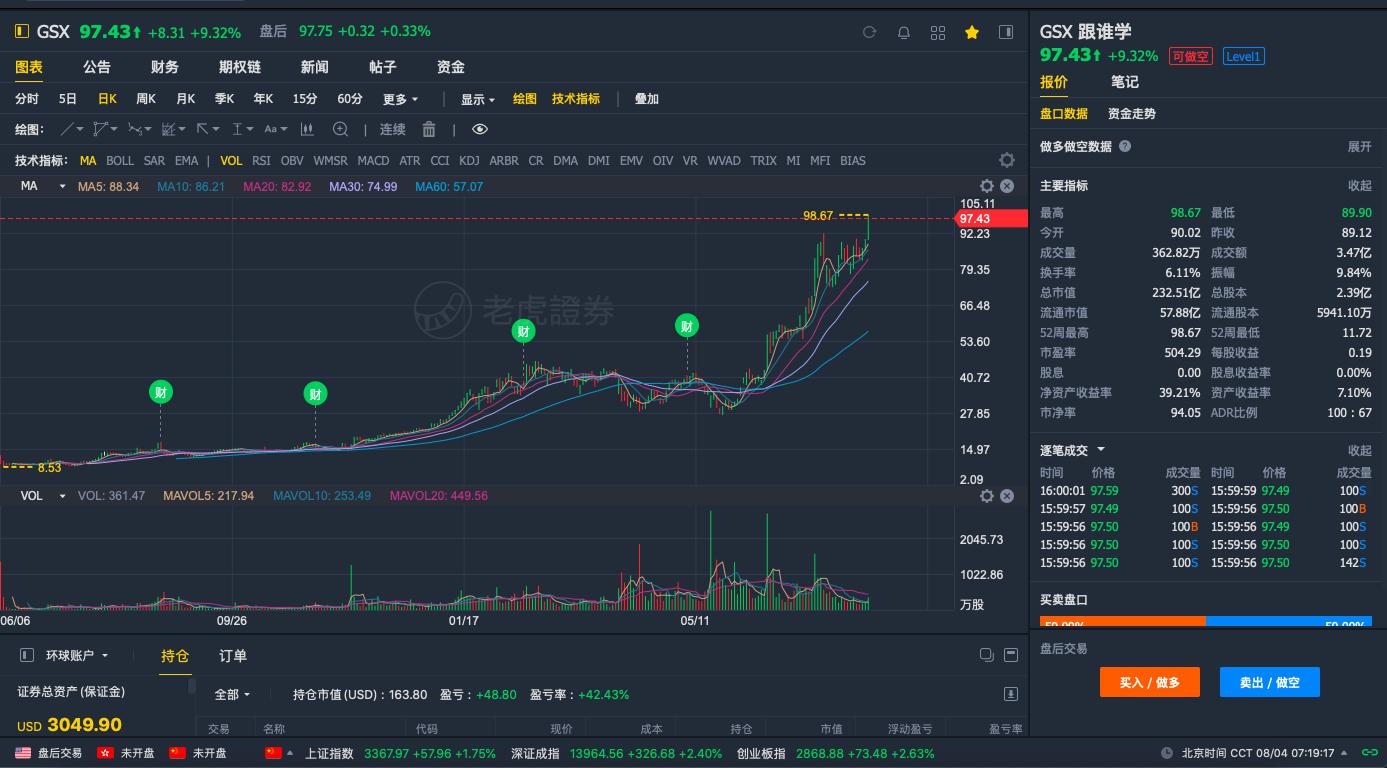This screenshot has height=768, width=1387.
Task: Open the account panel layout icon
Action: 26,655
